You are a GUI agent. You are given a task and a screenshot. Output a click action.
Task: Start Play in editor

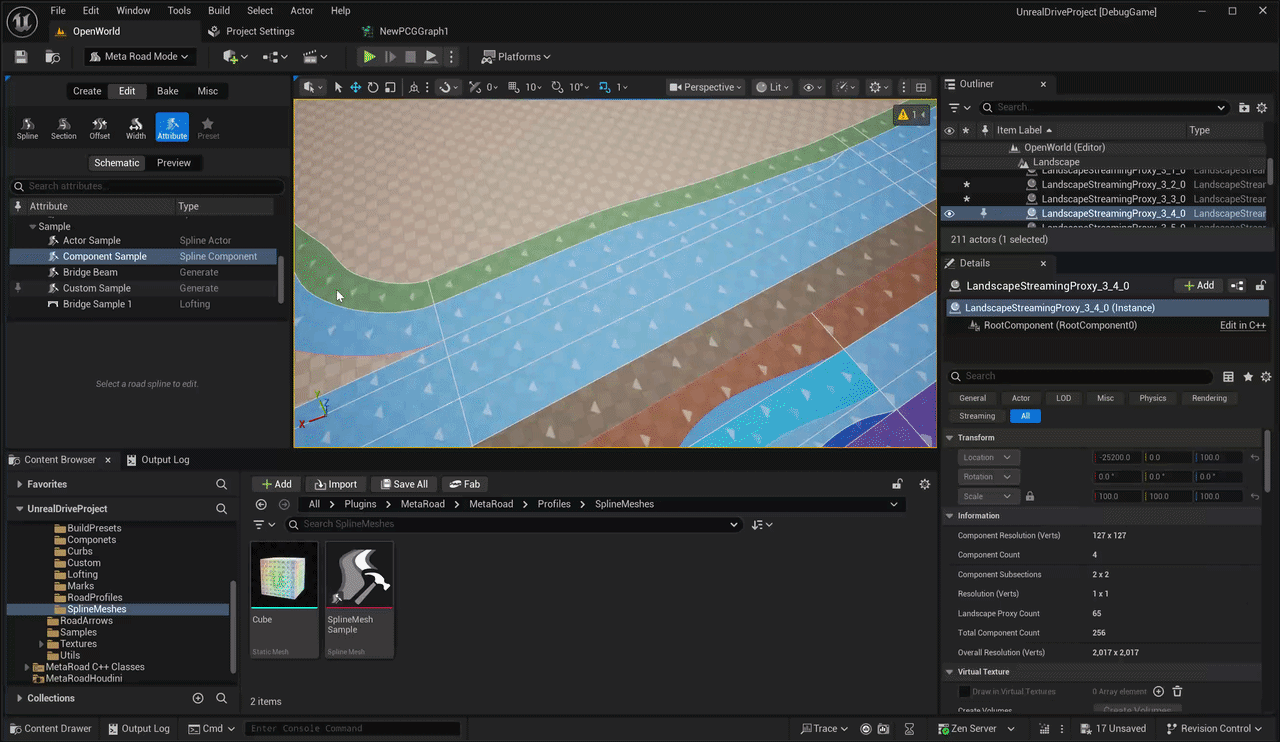tap(369, 57)
